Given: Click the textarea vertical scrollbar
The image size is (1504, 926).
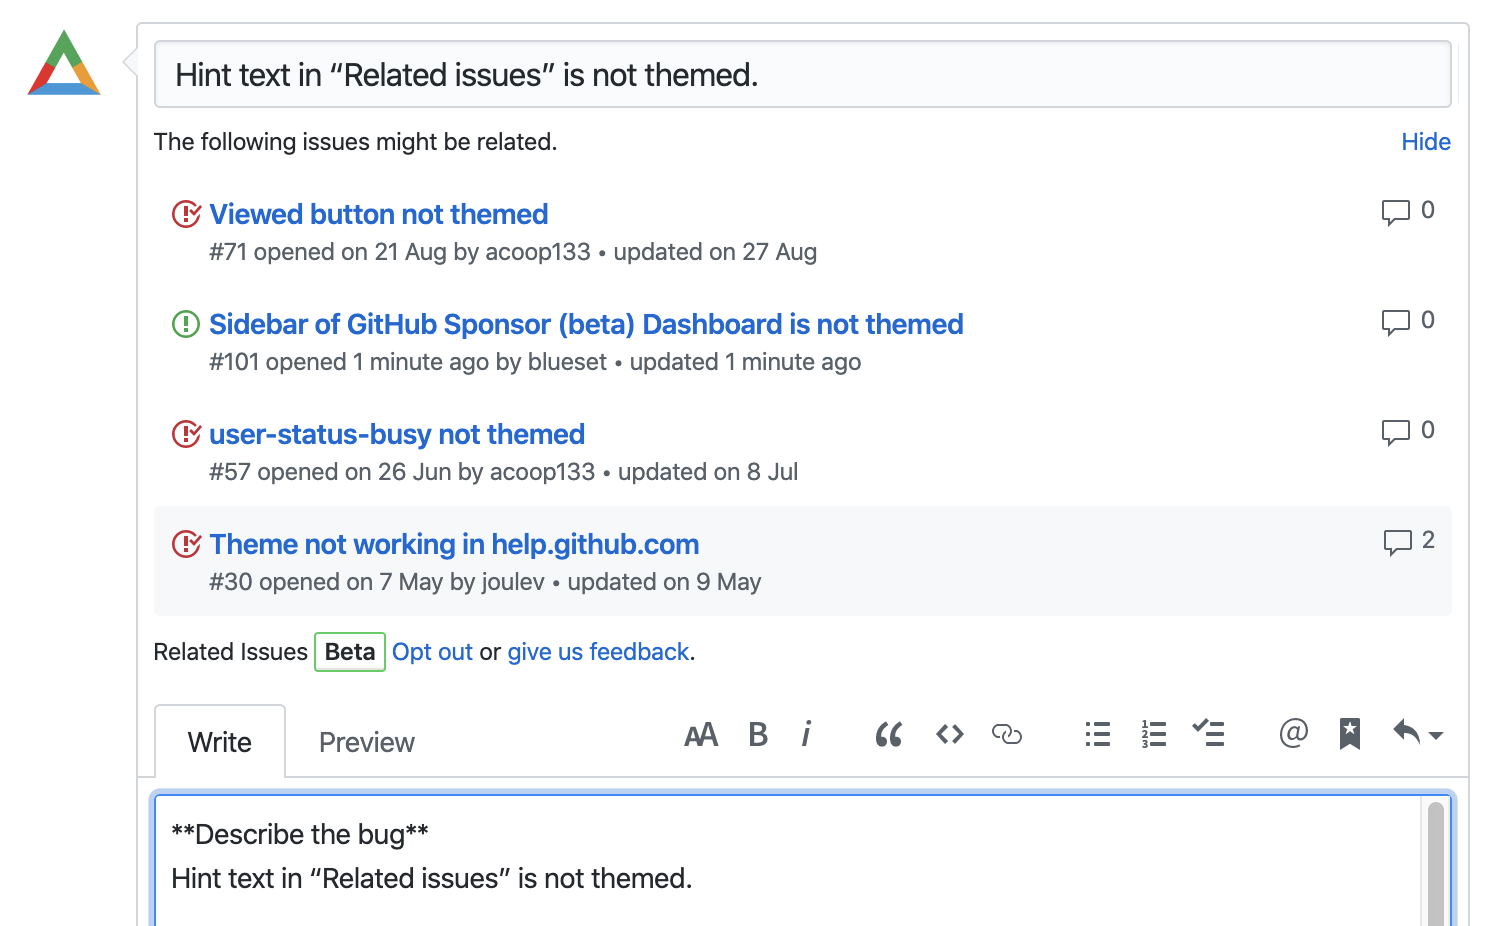Looking at the screenshot, I should 1436,862.
